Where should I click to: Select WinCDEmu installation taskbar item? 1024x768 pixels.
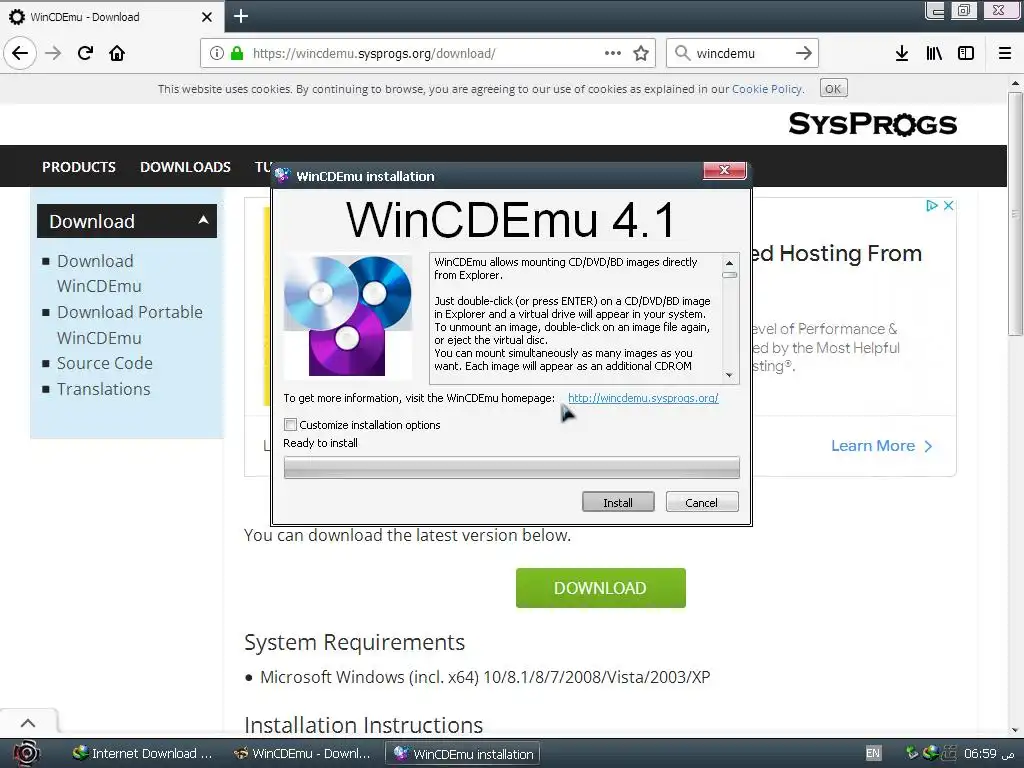[x=463, y=753]
